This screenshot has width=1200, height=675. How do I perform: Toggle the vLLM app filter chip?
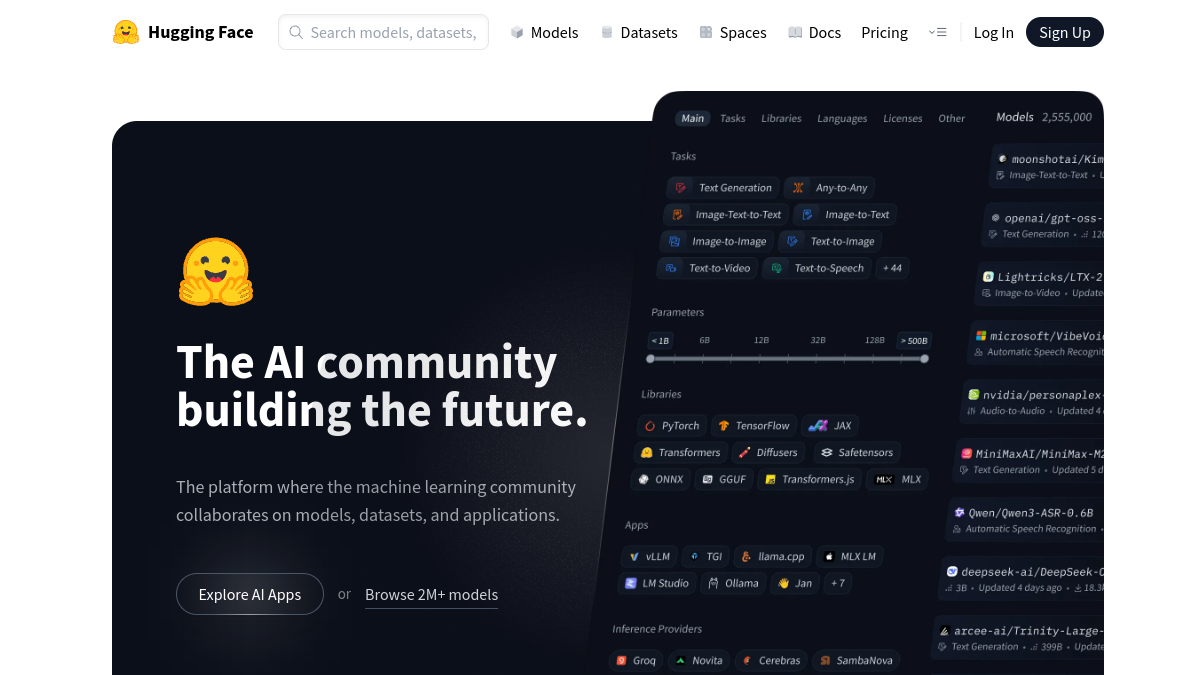650,556
